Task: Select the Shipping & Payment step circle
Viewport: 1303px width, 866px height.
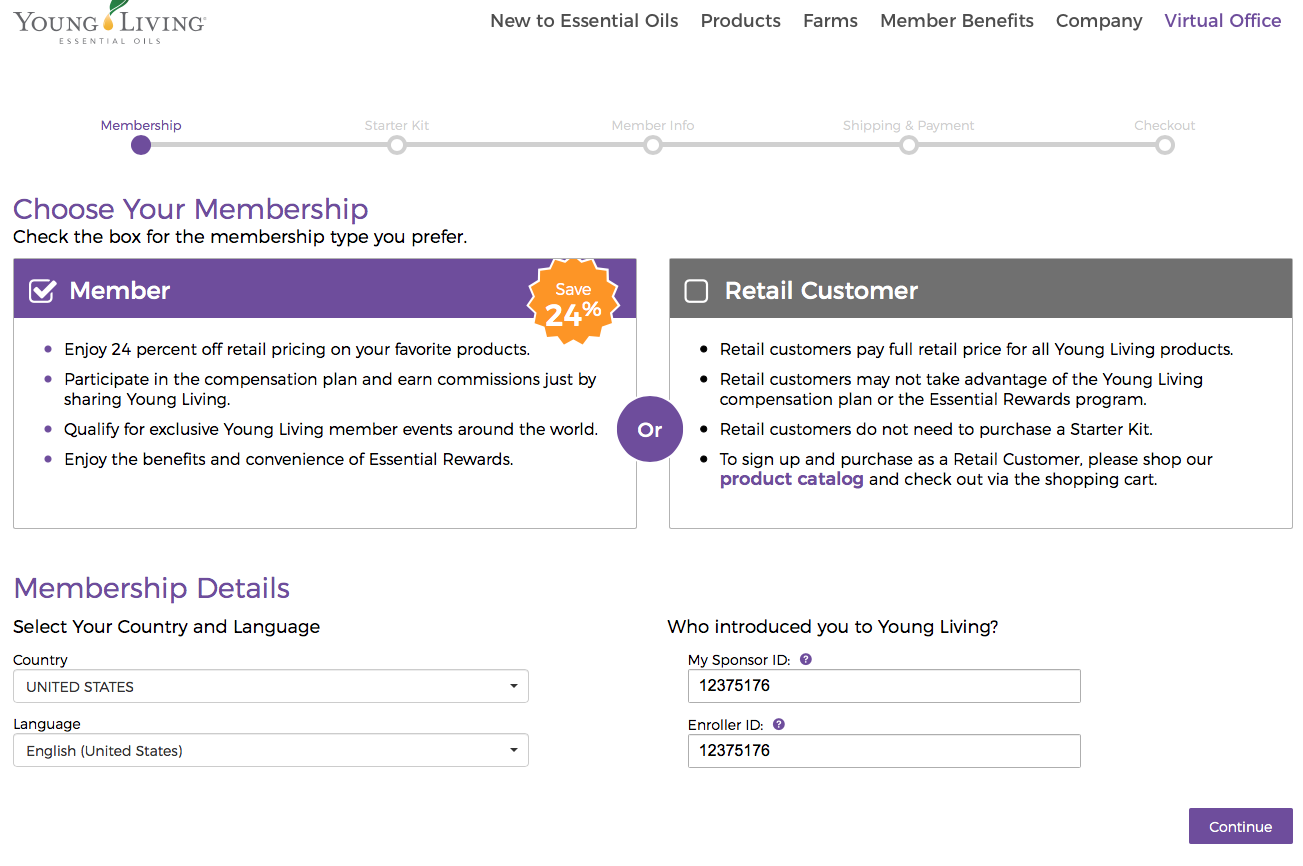Action: click(909, 145)
